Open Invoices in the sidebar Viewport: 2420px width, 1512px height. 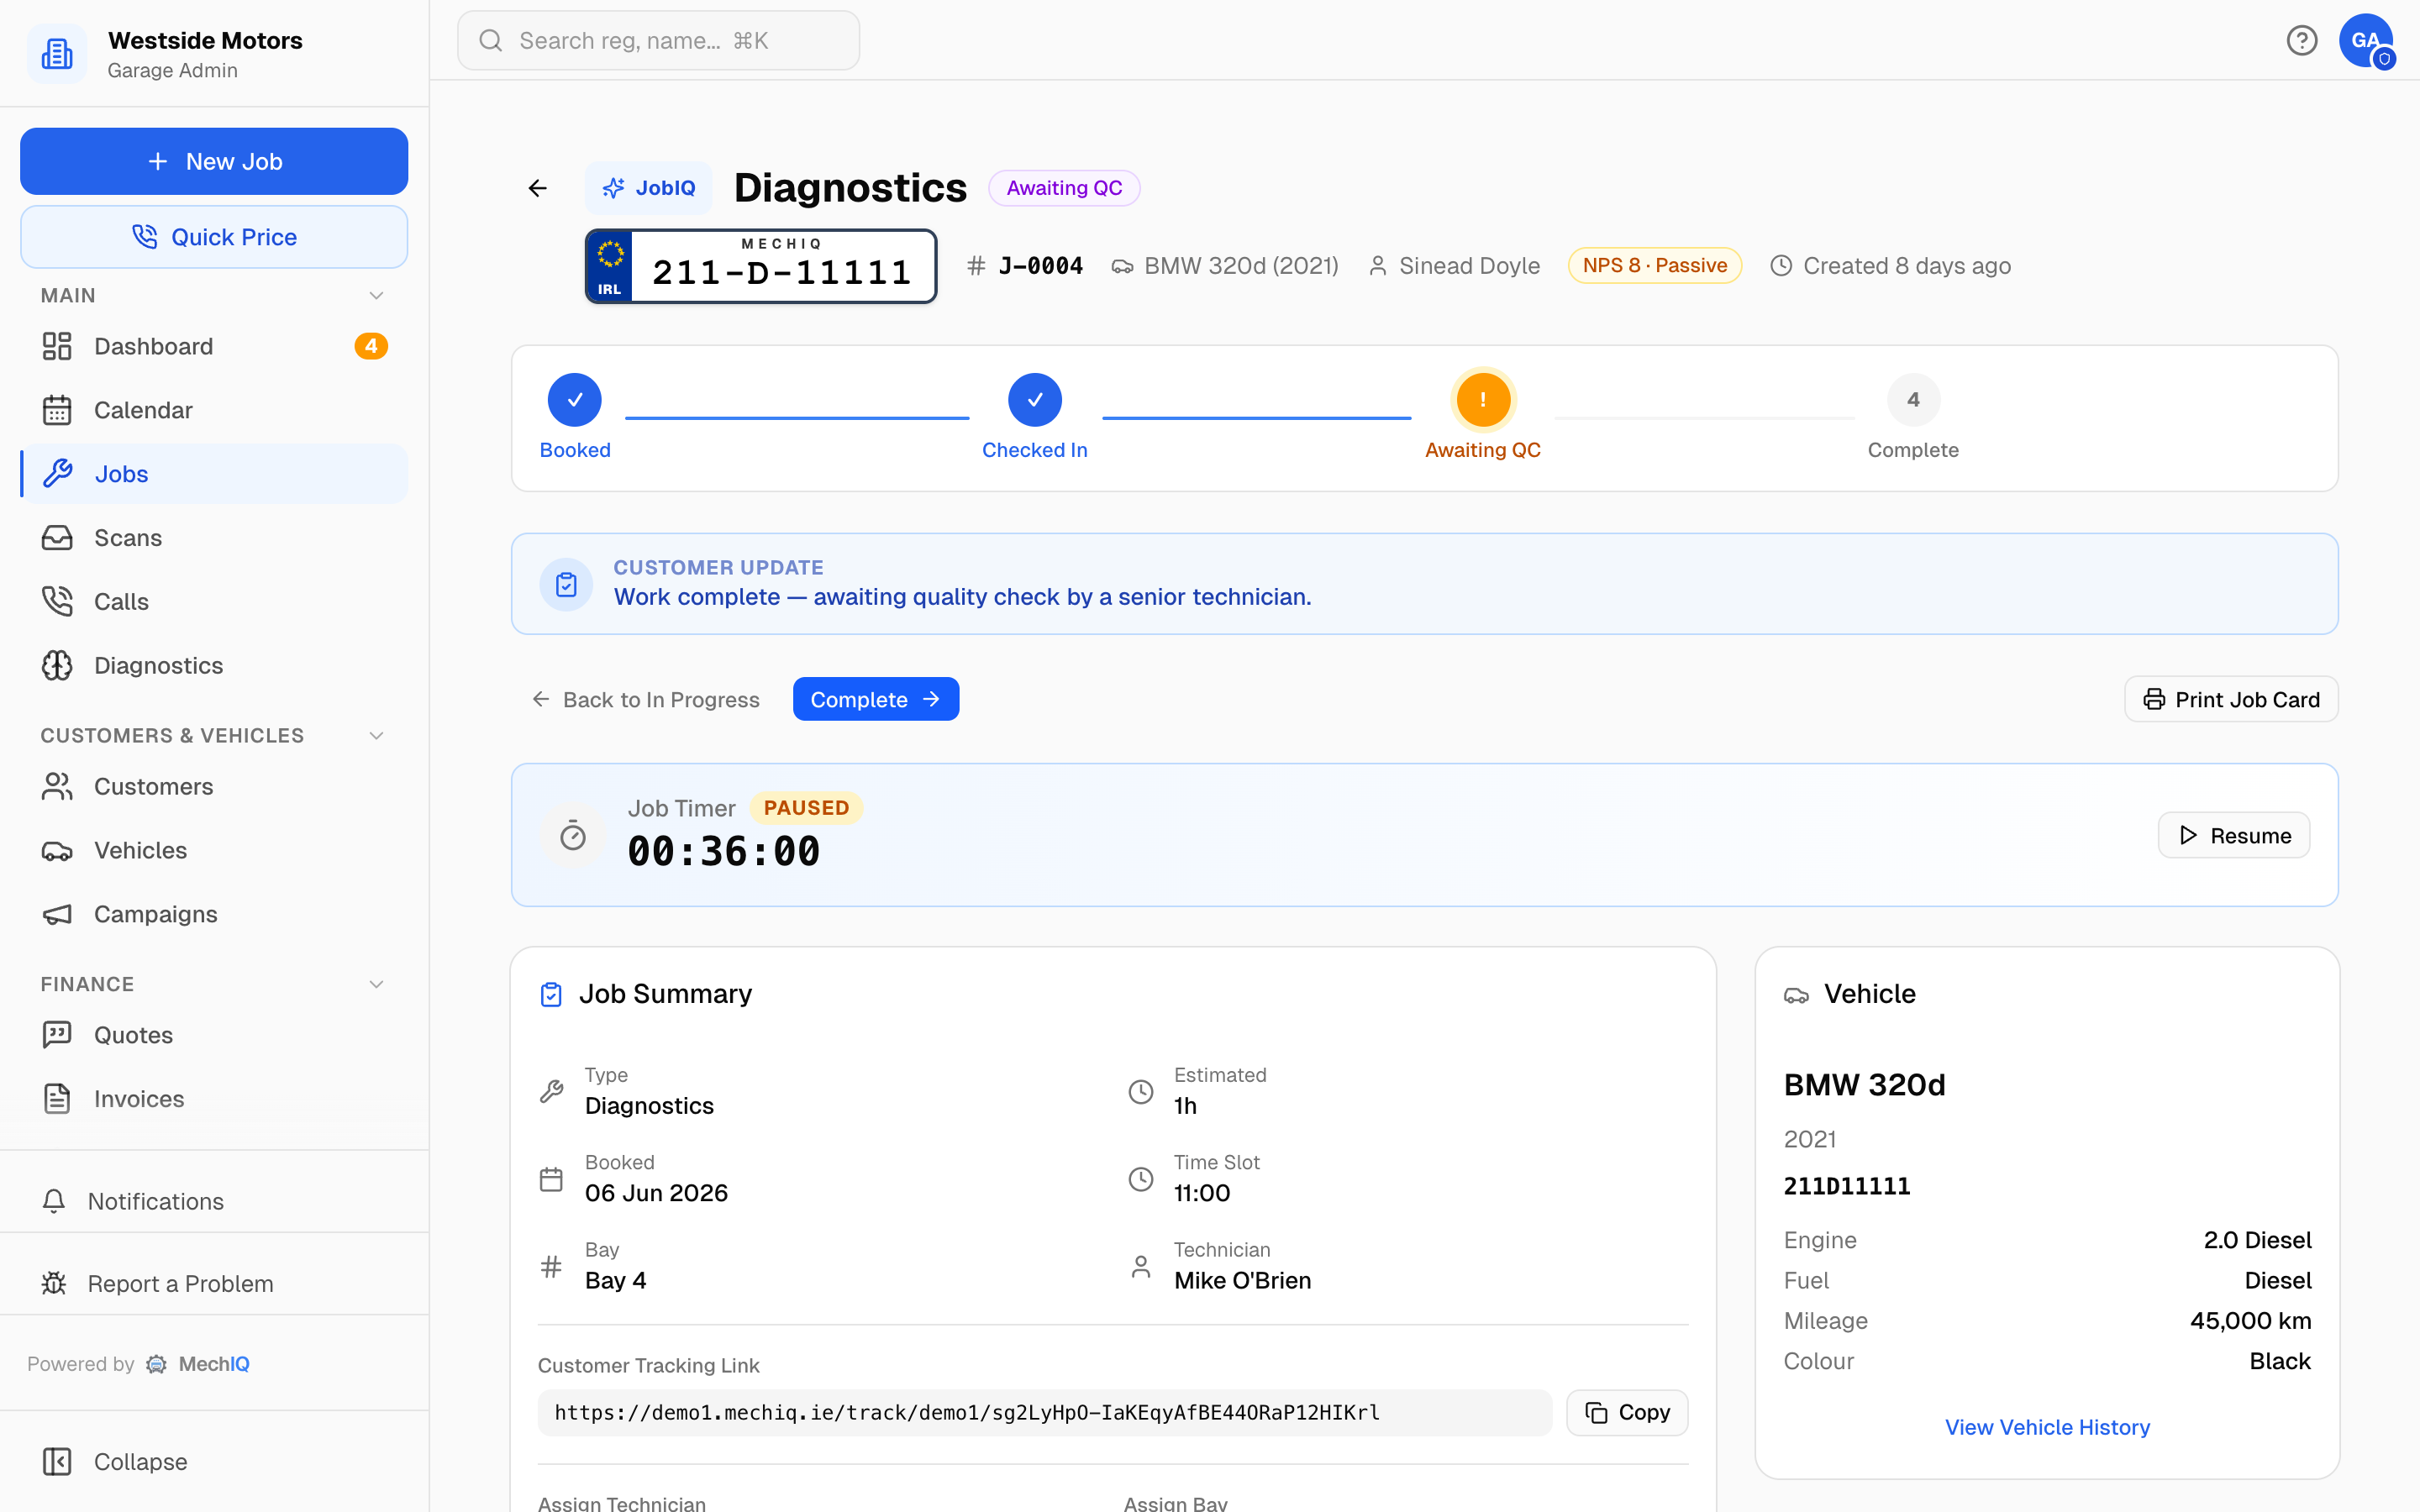point(214,1099)
